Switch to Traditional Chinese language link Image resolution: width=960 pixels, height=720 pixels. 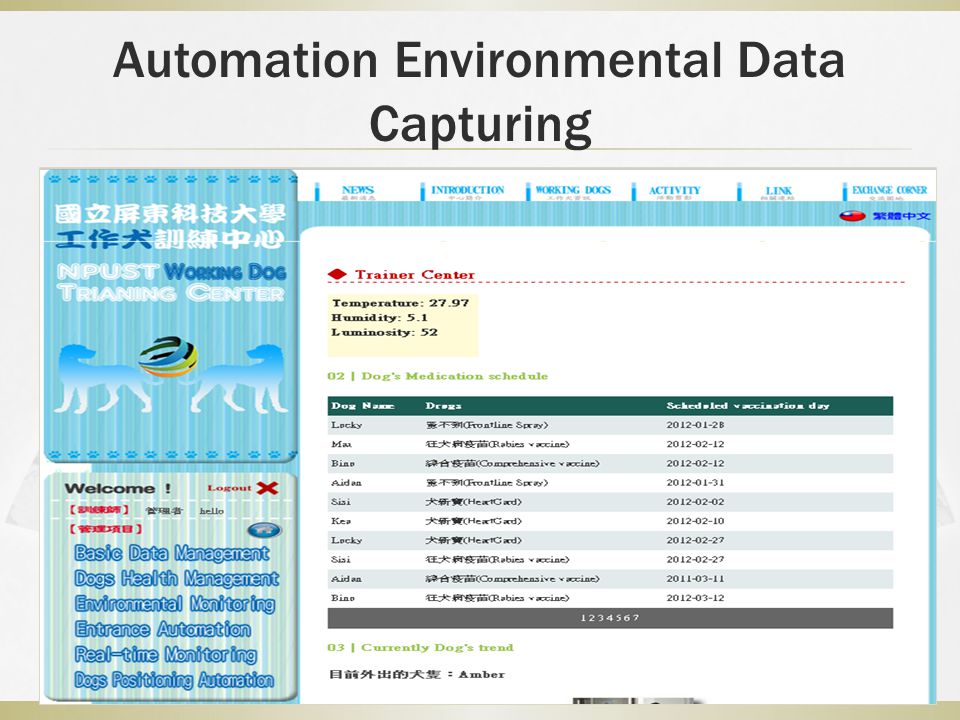(x=901, y=216)
